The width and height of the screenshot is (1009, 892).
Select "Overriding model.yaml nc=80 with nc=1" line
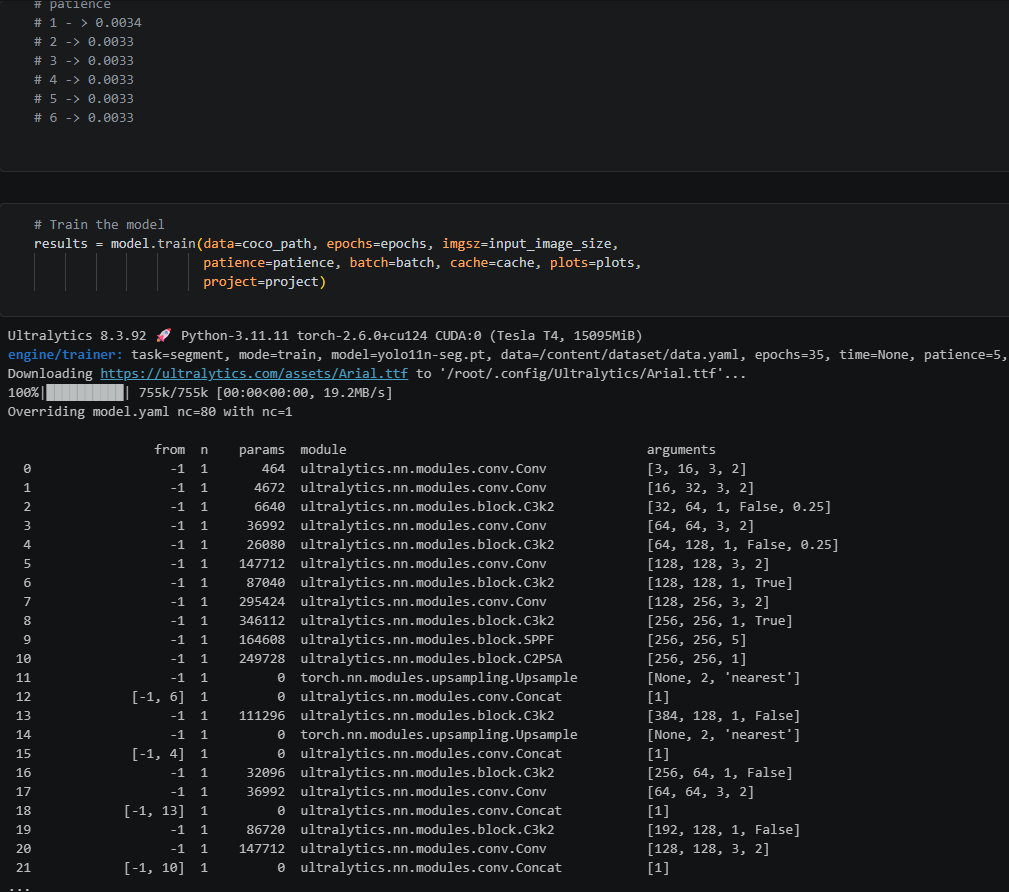click(x=150, y=412)
